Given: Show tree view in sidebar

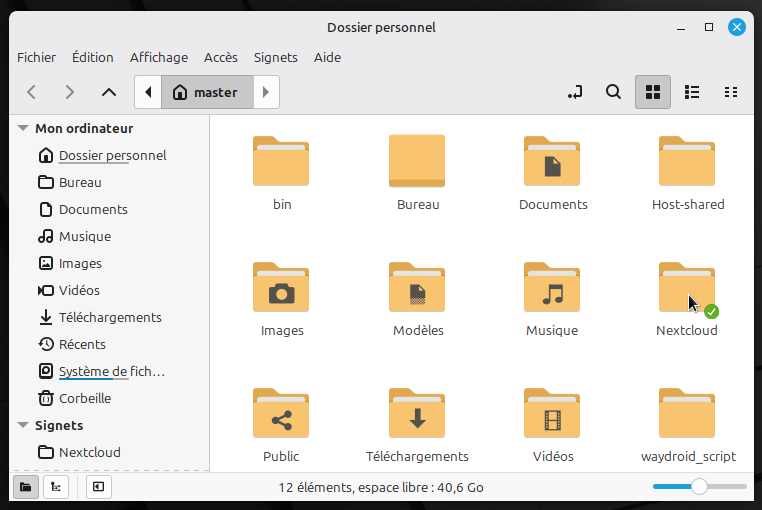Looking at the screenshot, I should 55,487.
